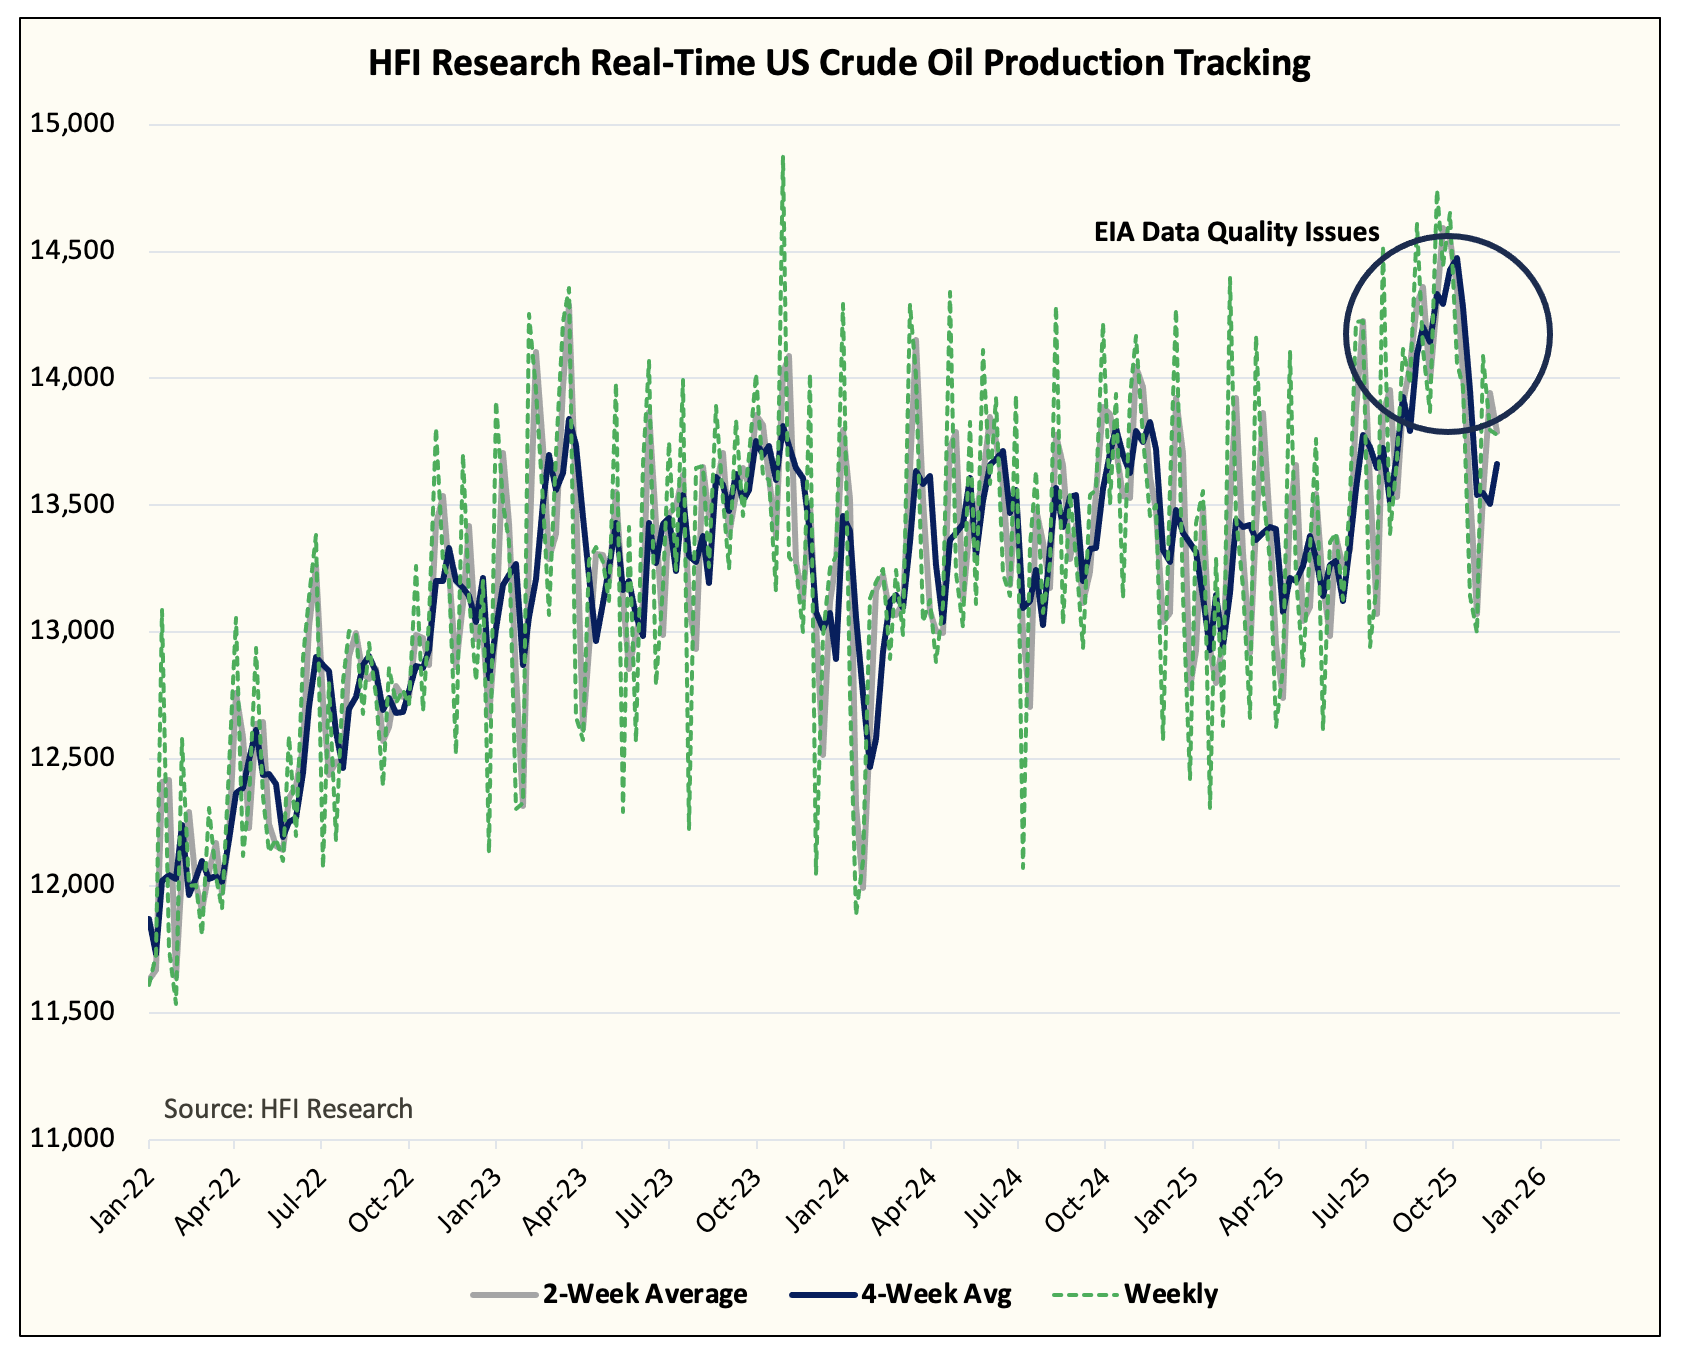Select the 12,500 y-axis label
The width and height of the screenshot is (1682, 1360).
point(73,758)
